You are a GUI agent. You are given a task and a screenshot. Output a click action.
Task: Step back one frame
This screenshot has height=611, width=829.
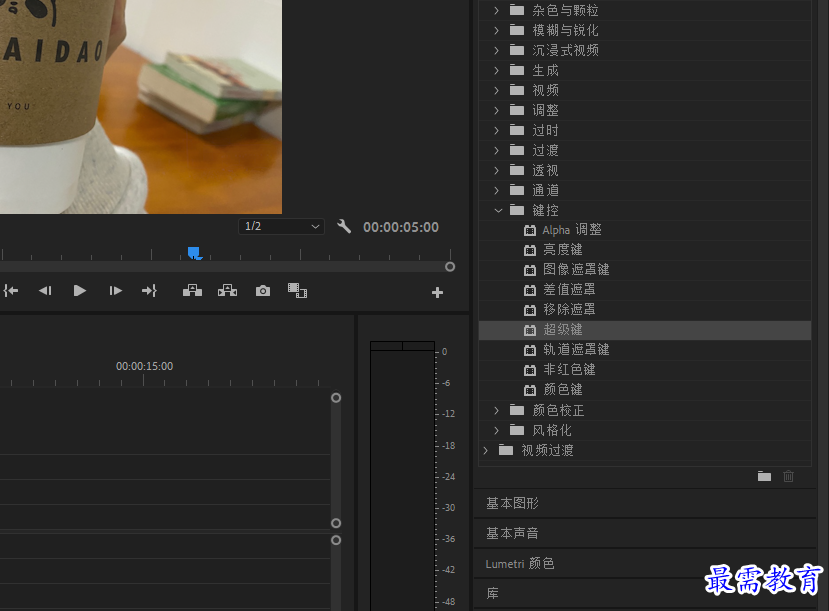[45, 291]
